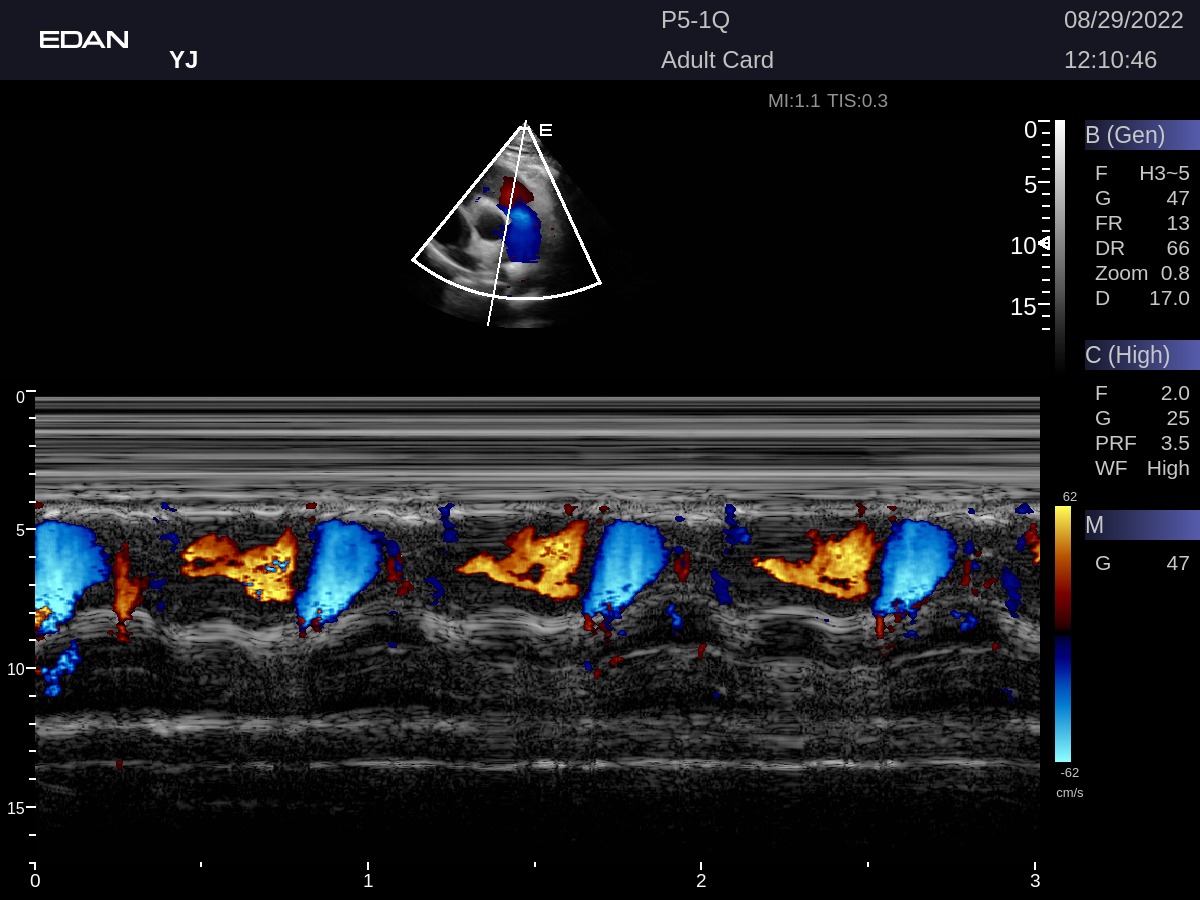
Task: Click the PRF 3.5 parameter
Action: [x=1142, y=443]
